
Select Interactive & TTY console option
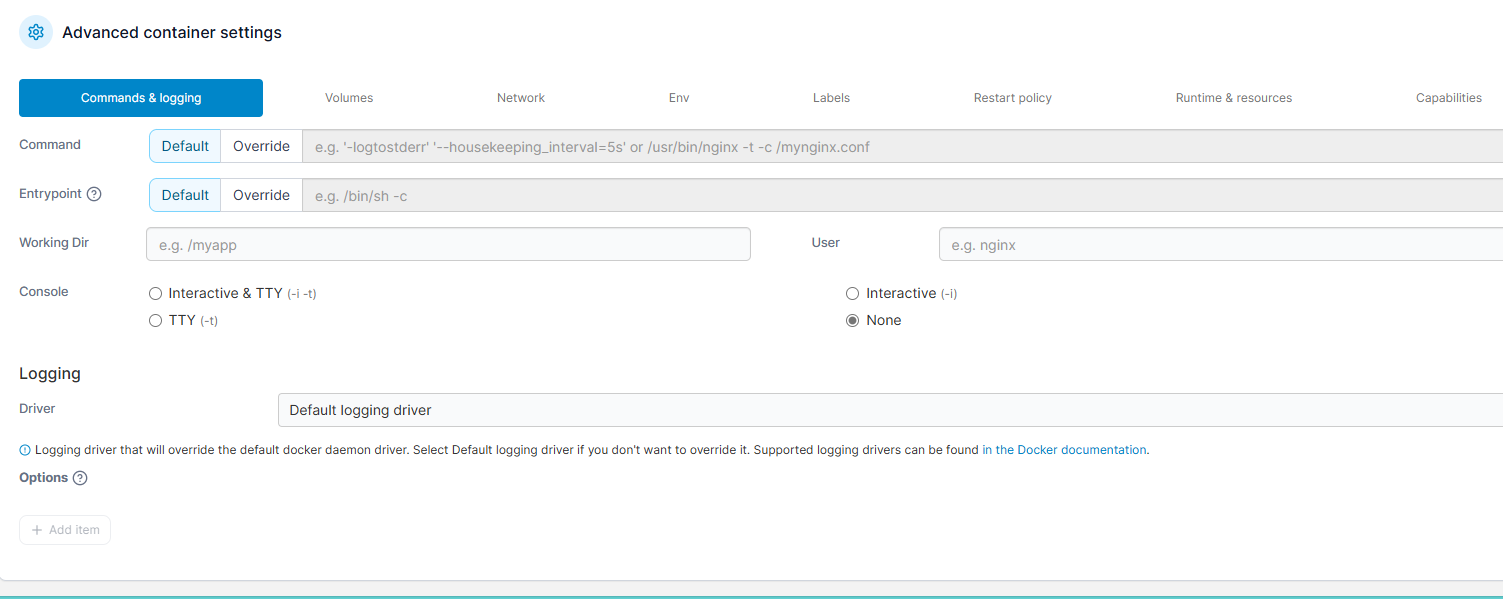155,294
